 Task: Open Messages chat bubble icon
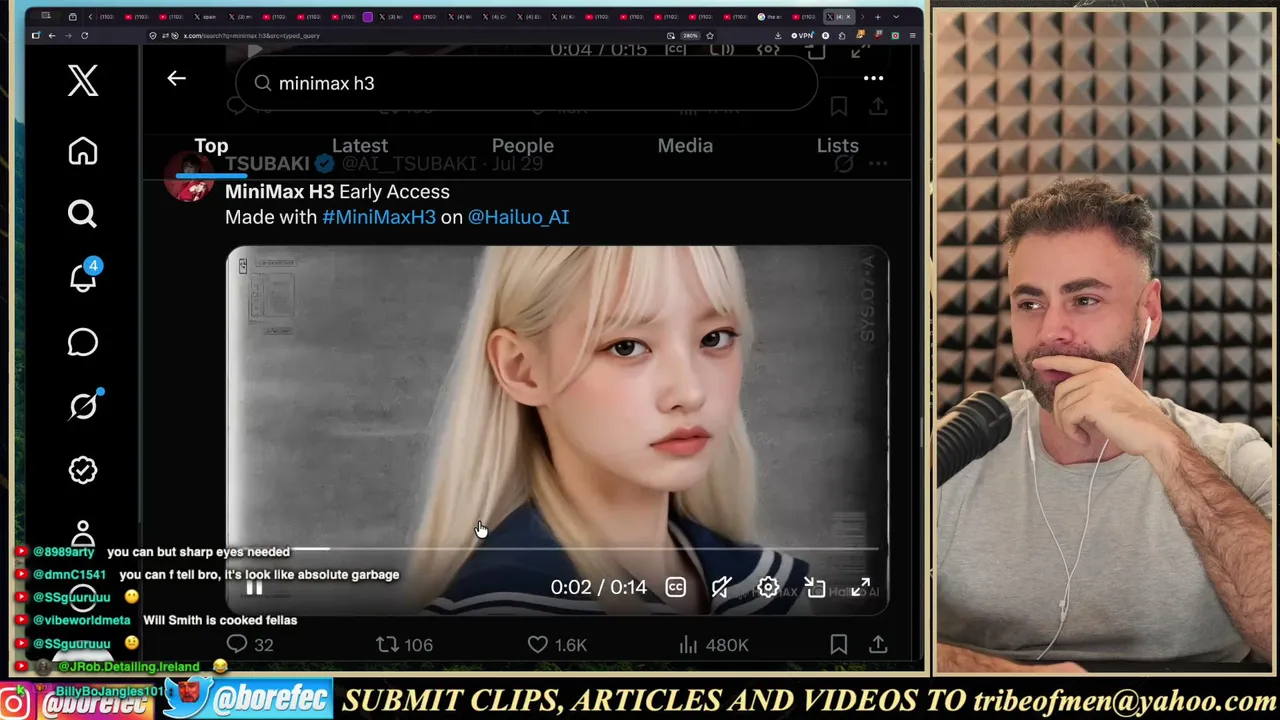(83, 342)
